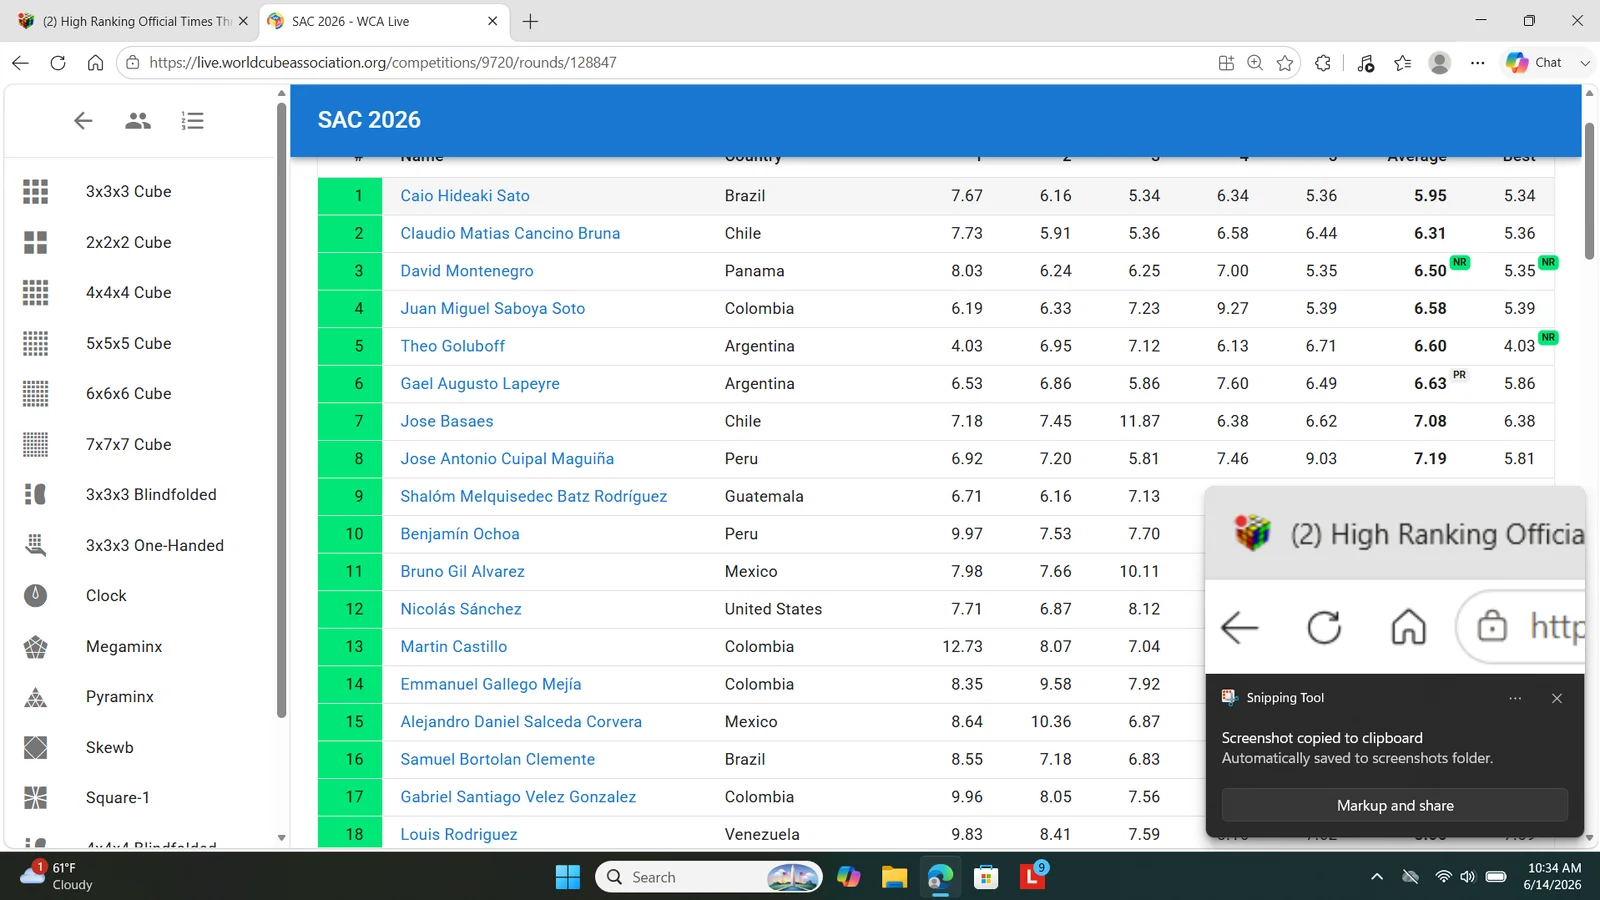Select the Clock event icon
1600x900 pixels.
(35, 595)
